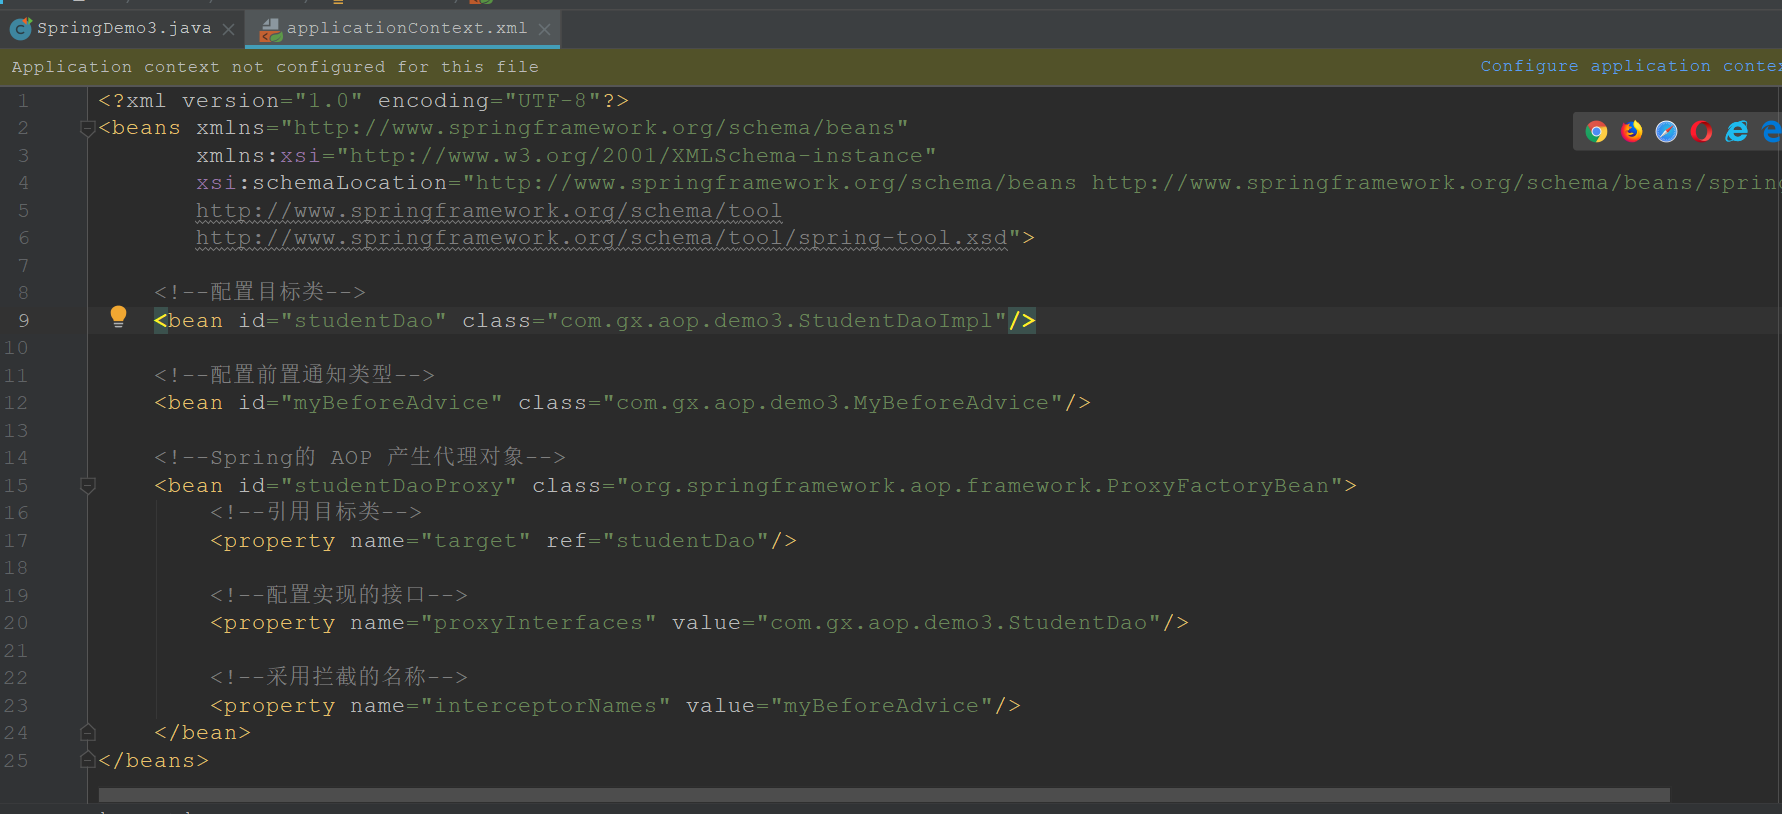Click the 配置实现的接口 comment on line 19
This screenshot has height=814, width=1782.
point(338,595)
